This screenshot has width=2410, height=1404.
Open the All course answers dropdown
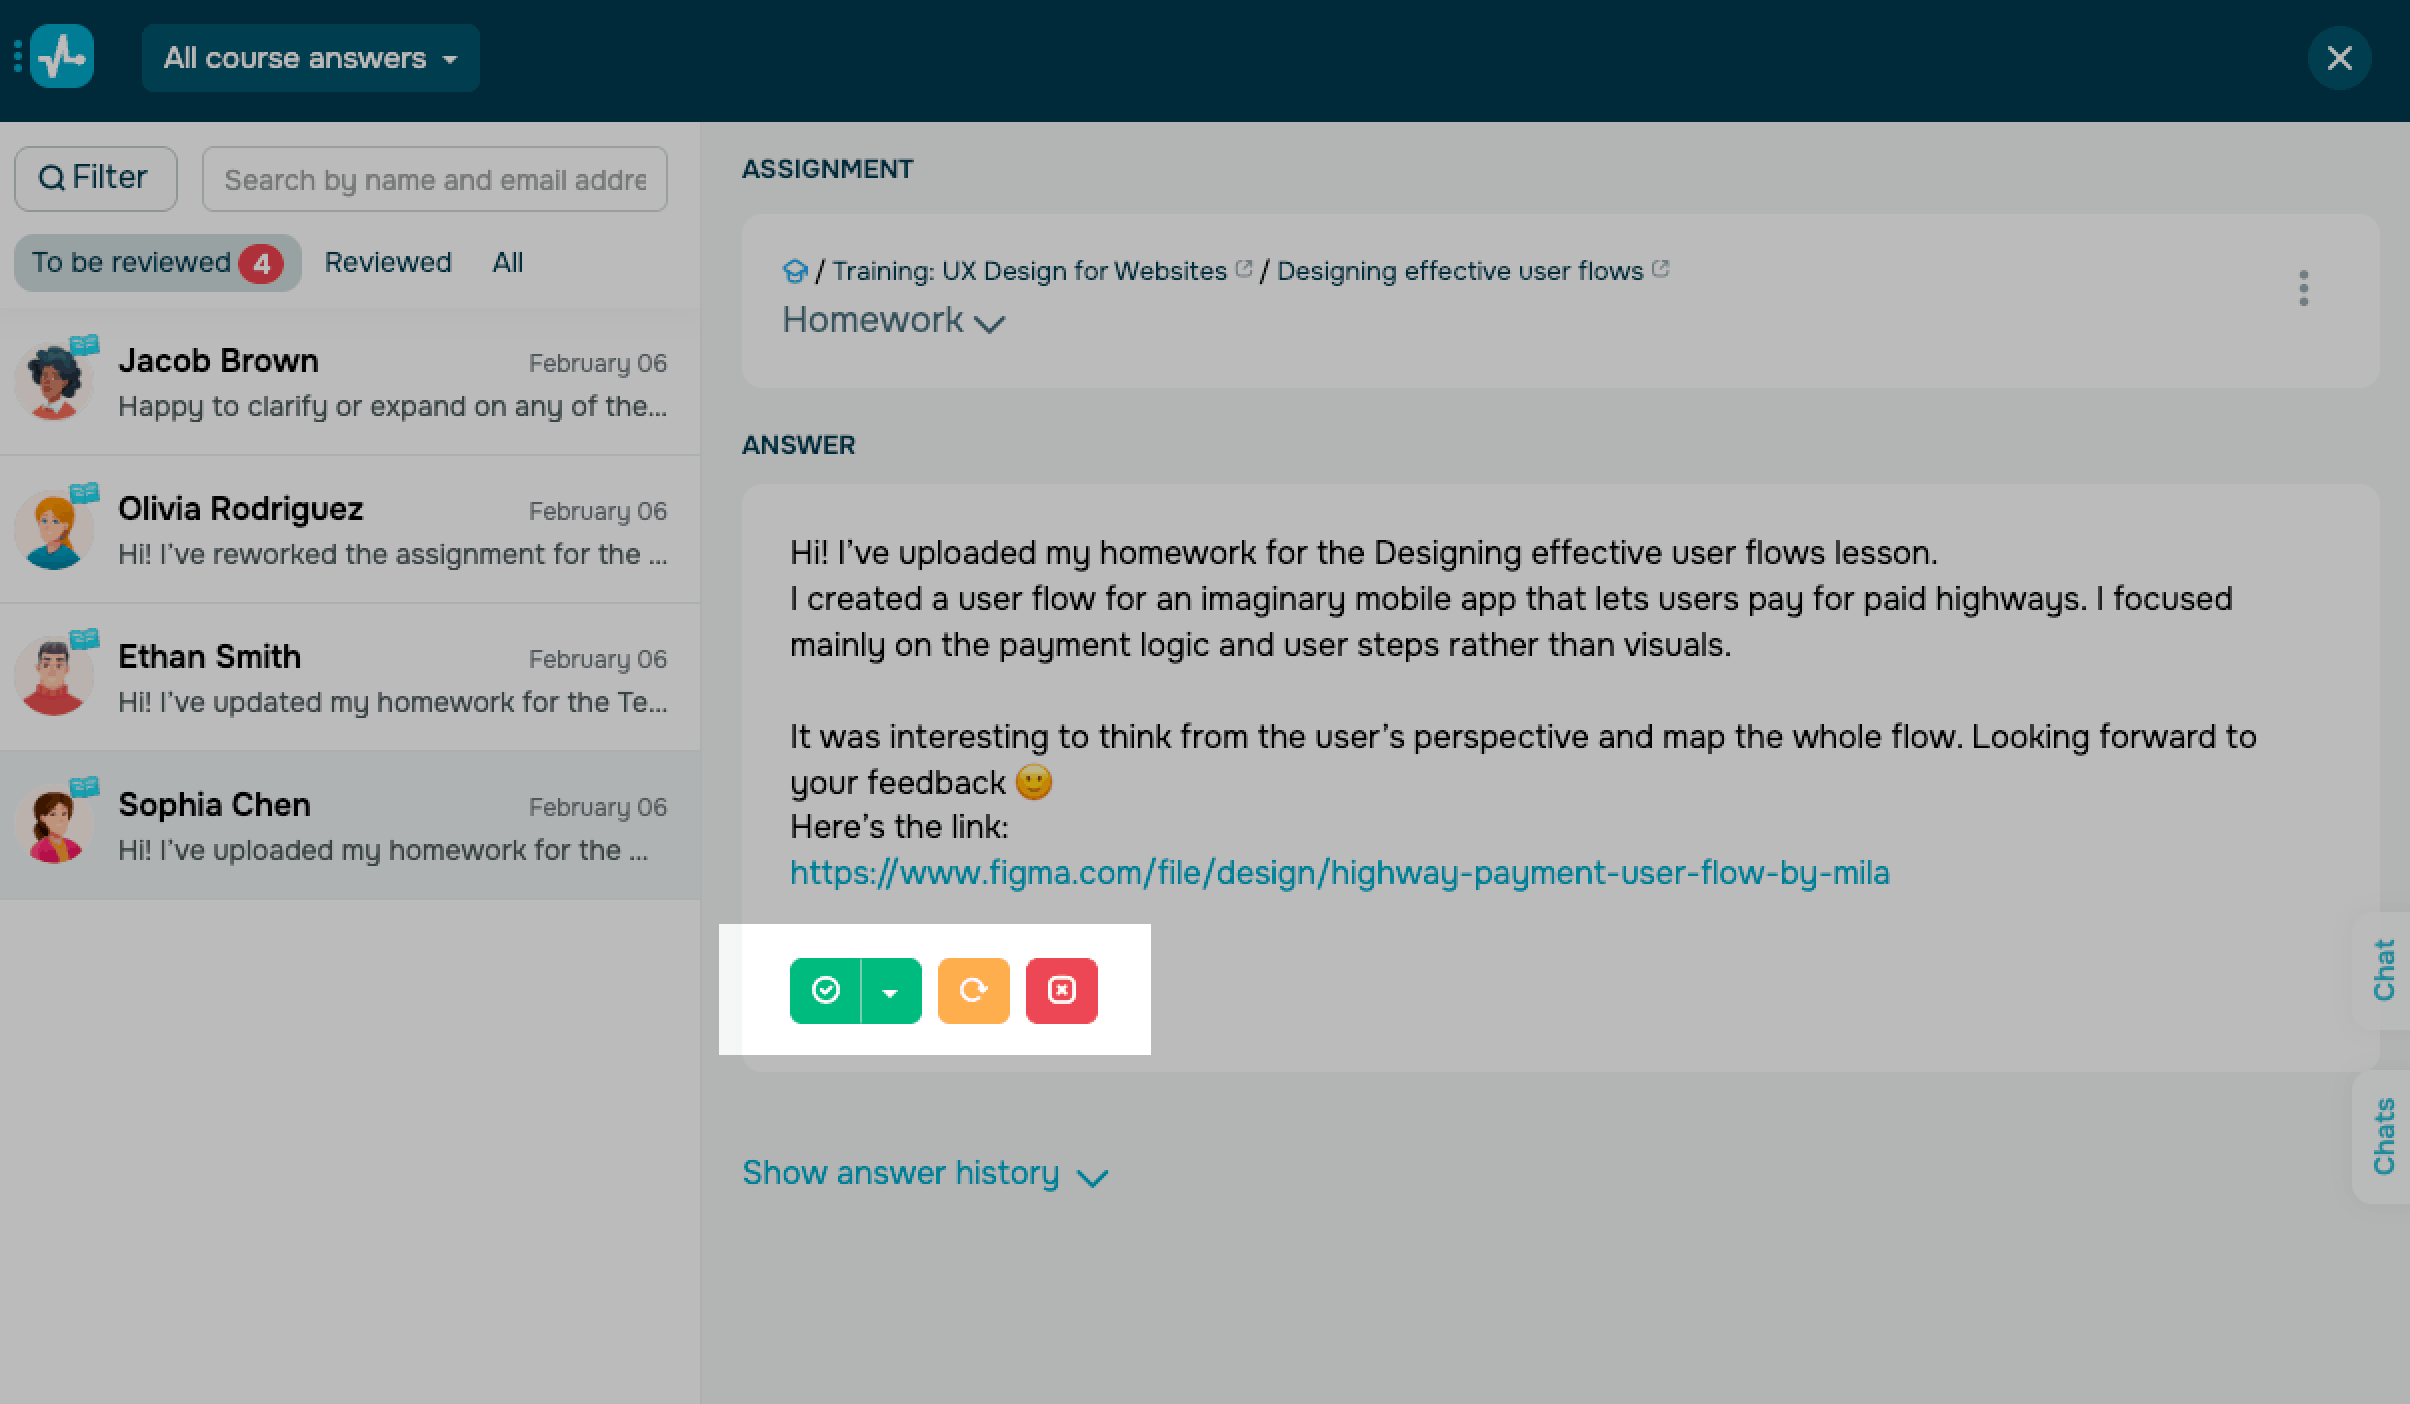(x=310, y=58)
